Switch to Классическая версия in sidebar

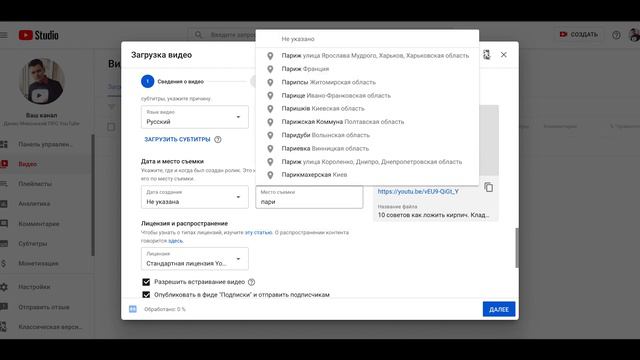(x=46, y=327)
